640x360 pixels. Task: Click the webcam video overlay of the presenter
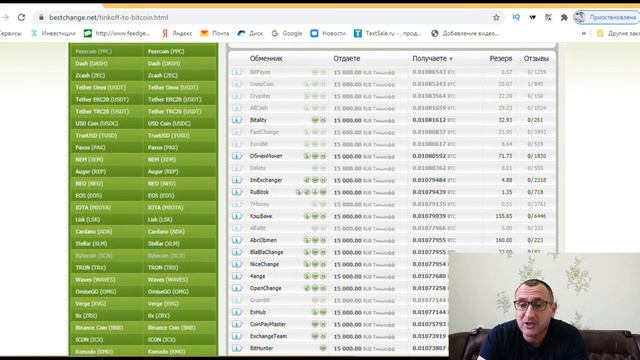click(544, 306)
